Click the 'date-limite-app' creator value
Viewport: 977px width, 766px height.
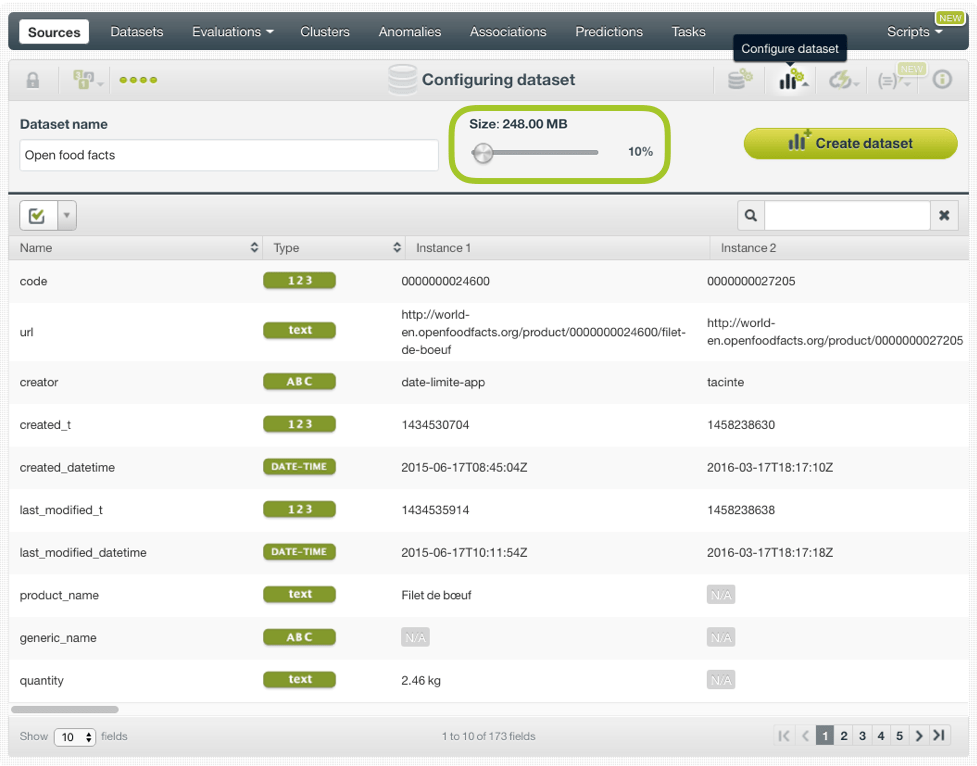click(443, 382)
